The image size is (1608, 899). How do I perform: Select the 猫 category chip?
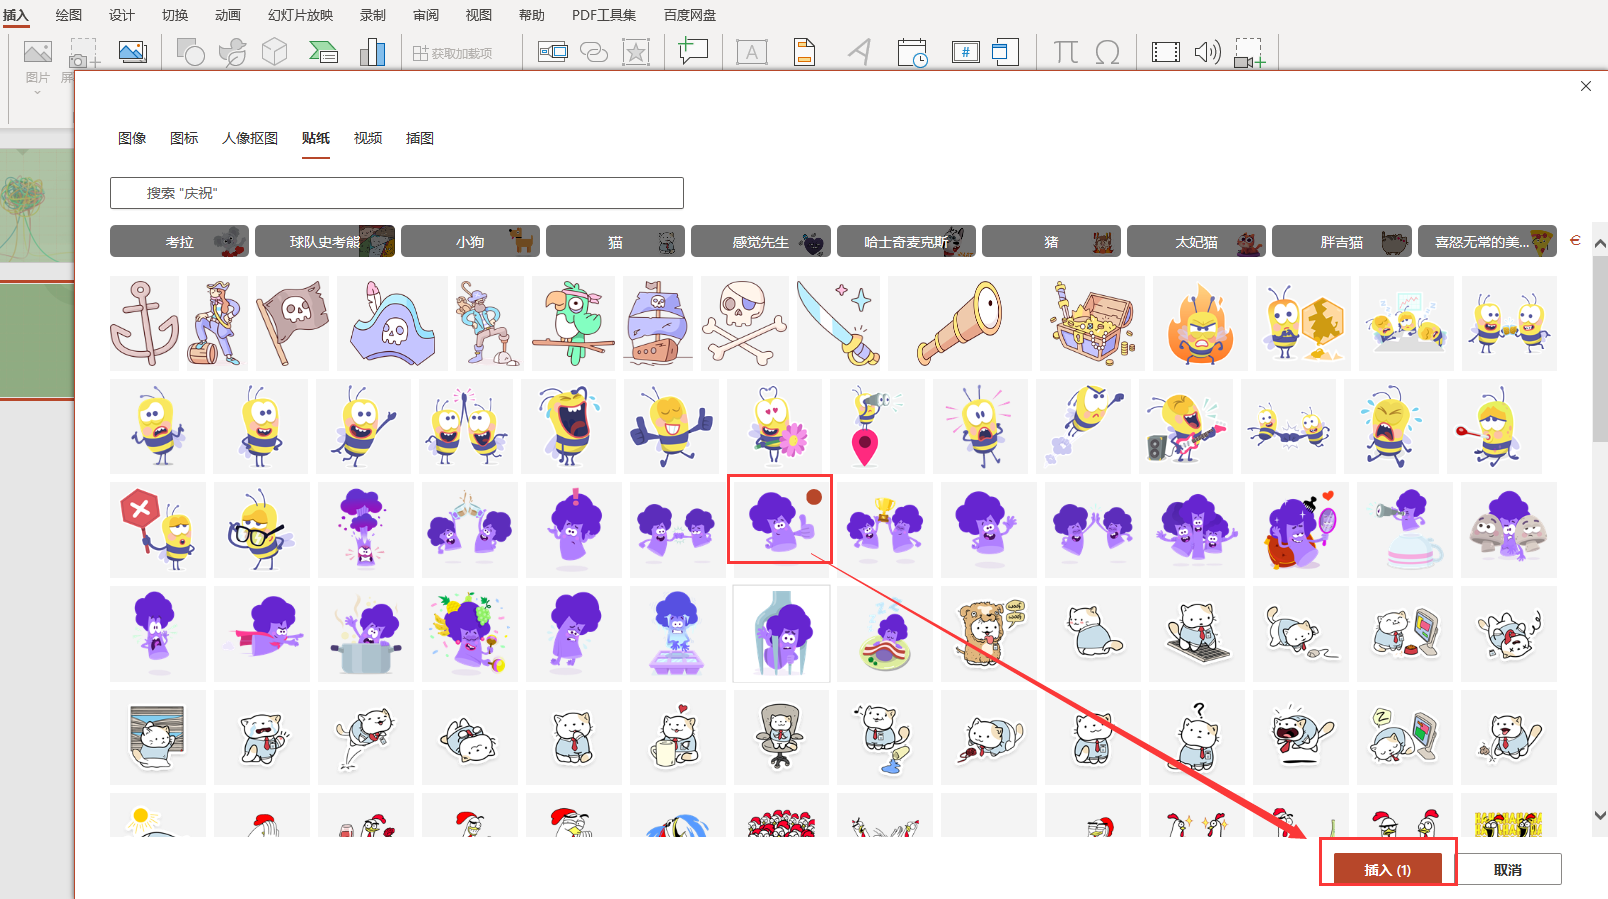pos(615,242)
